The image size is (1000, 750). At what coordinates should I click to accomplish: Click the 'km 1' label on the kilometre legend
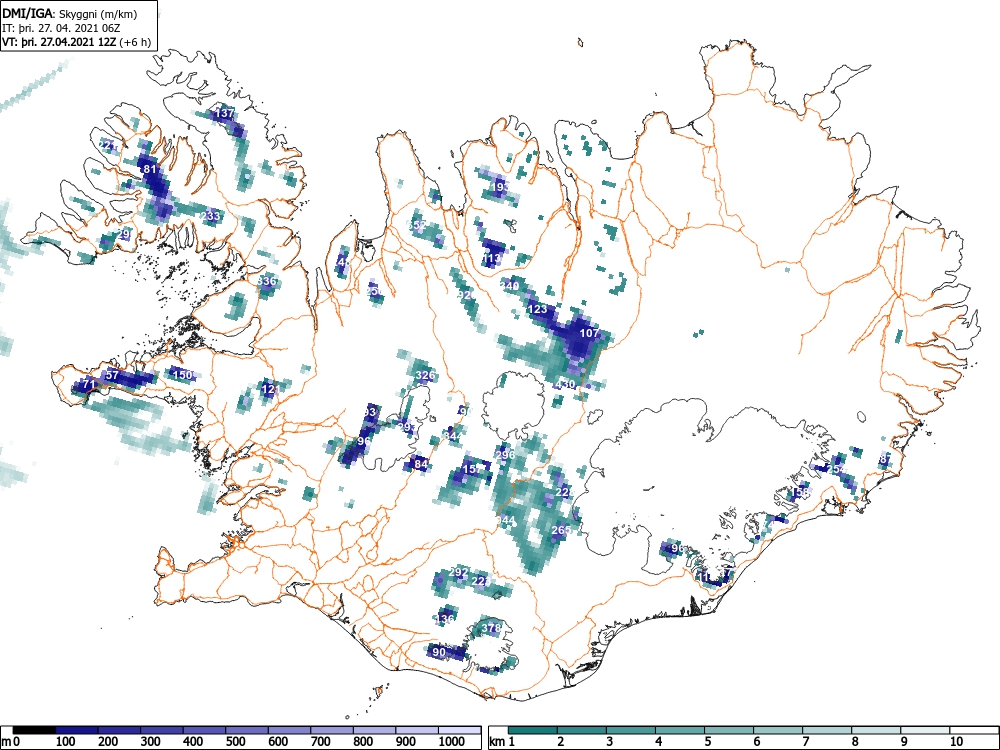(x=501, y=741)
